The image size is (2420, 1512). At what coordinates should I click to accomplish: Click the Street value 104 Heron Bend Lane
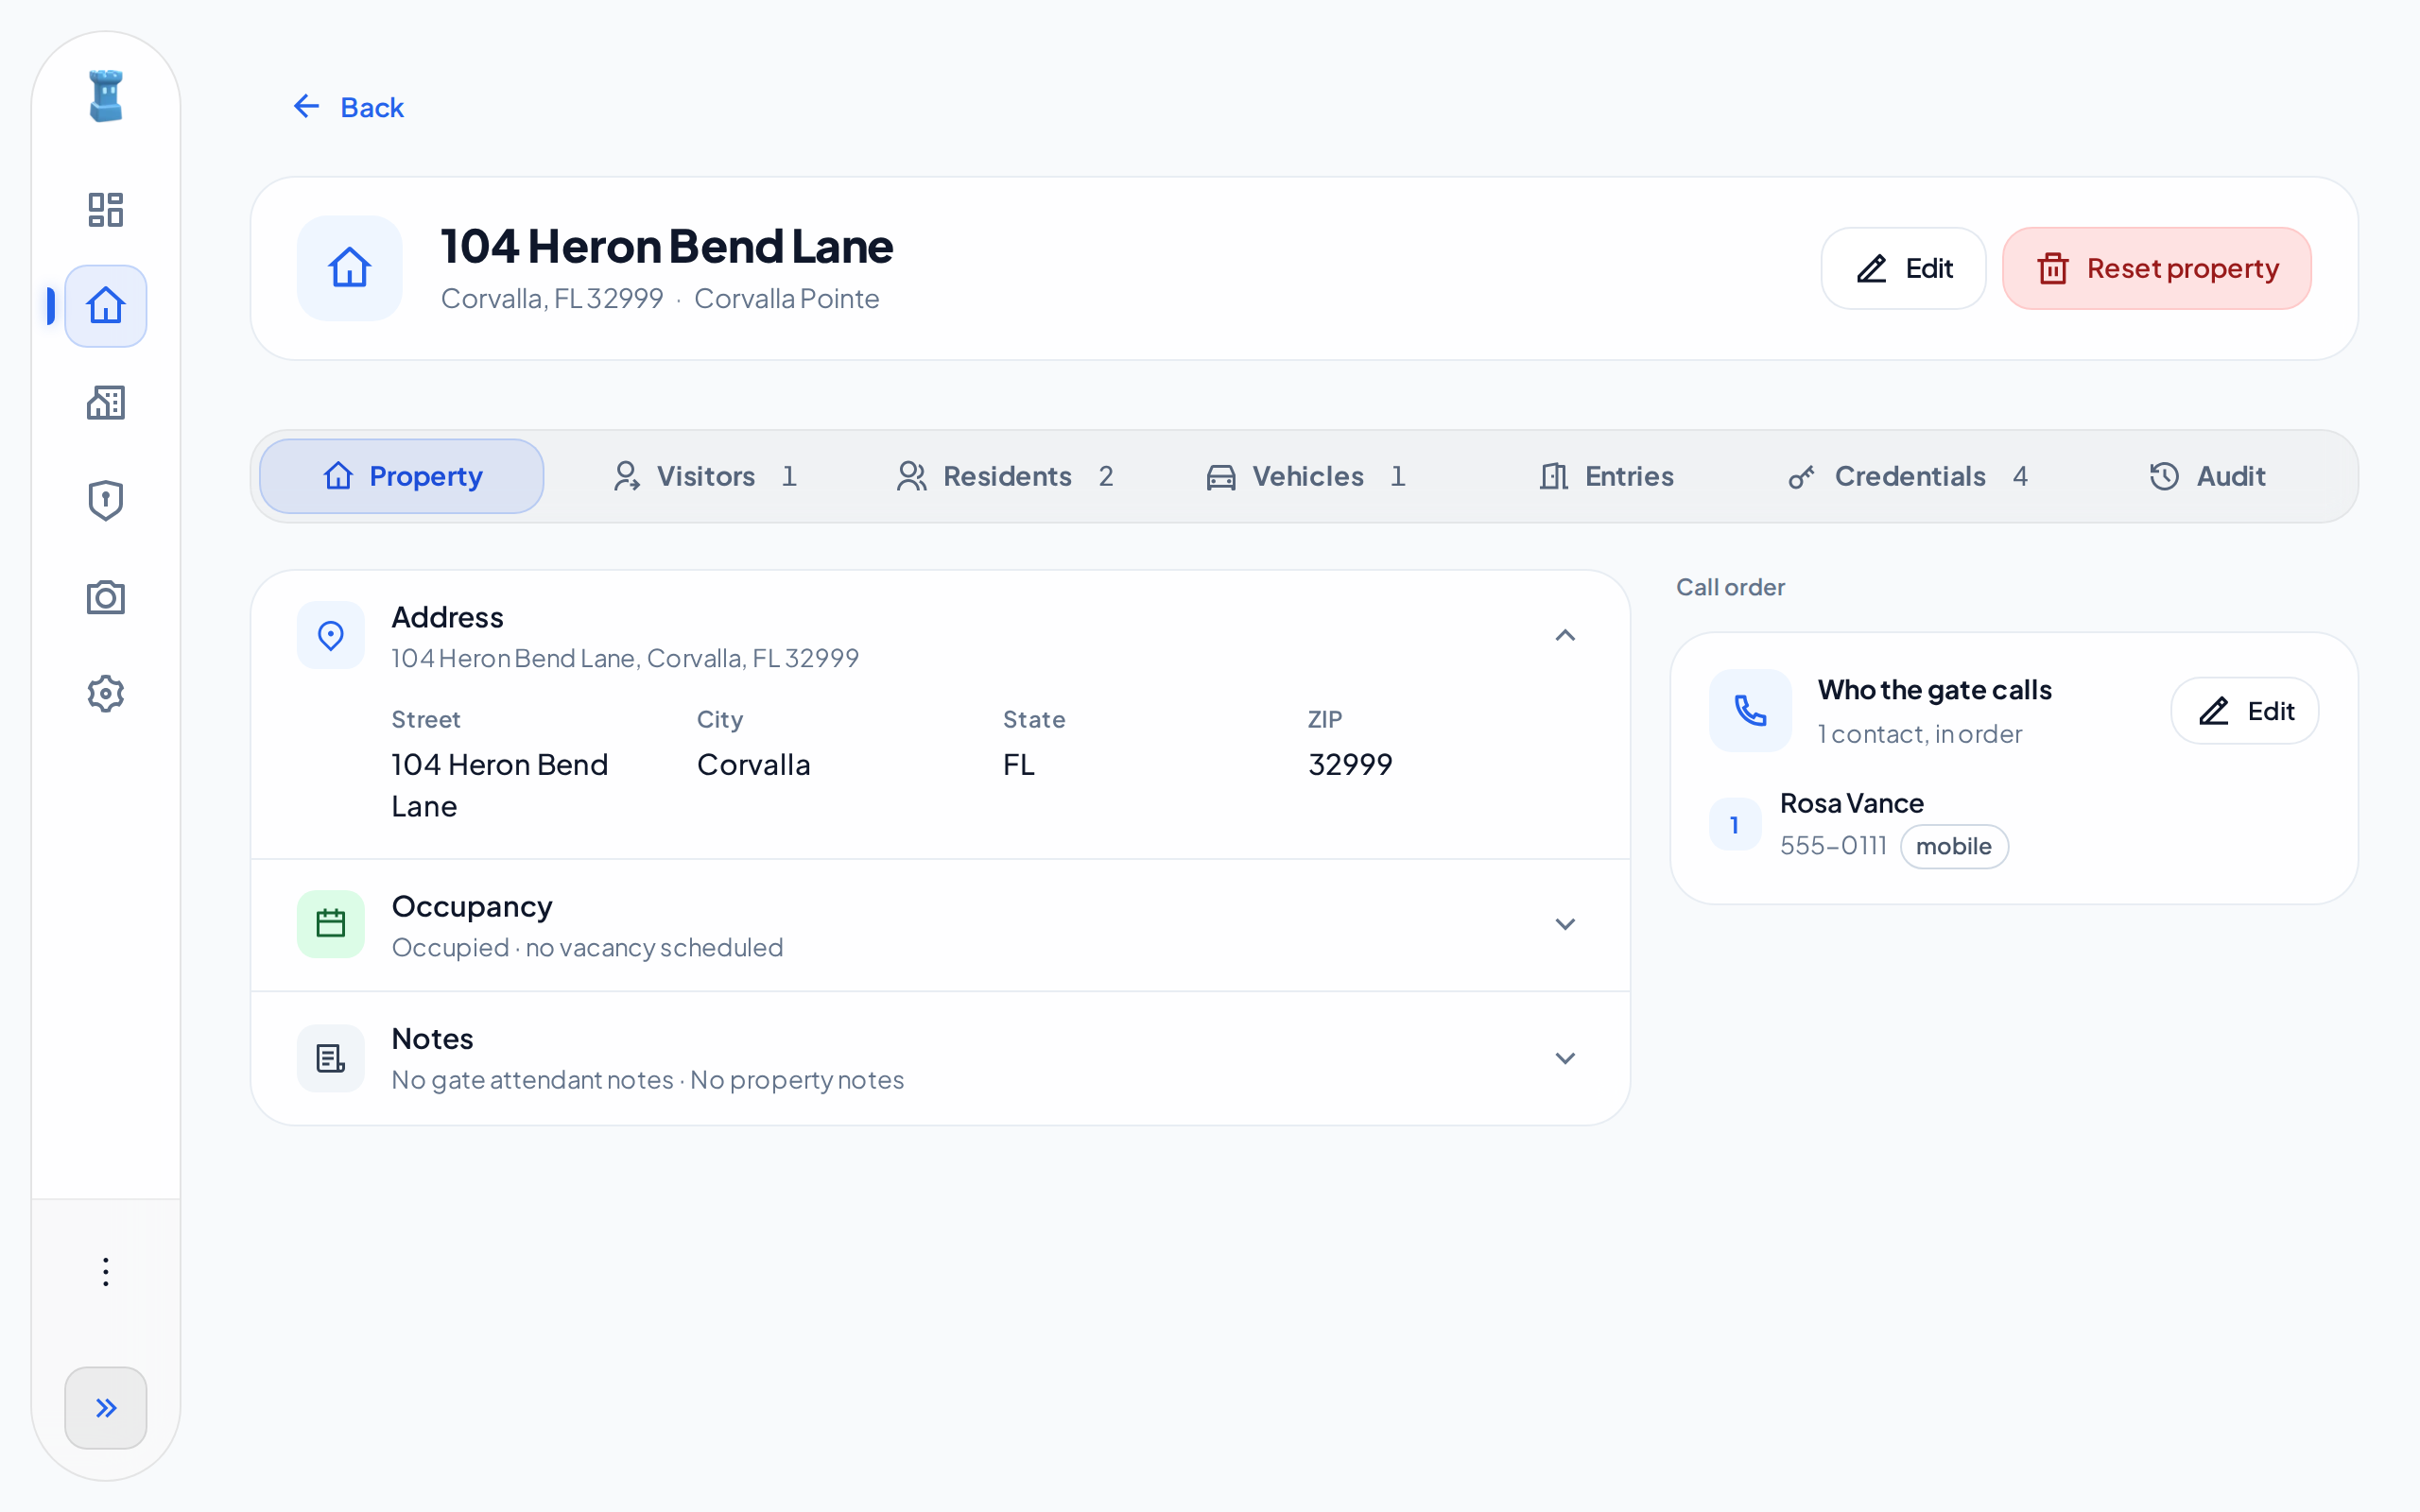[x=499, y=785]
